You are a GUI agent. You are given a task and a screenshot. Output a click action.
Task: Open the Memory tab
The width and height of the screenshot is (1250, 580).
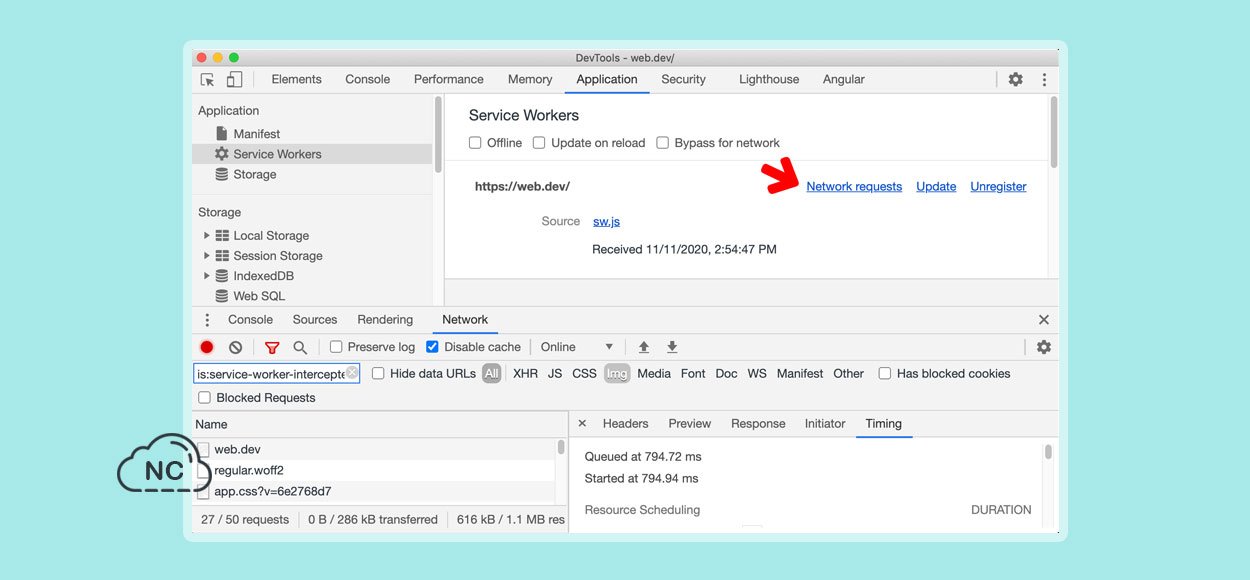530,80
